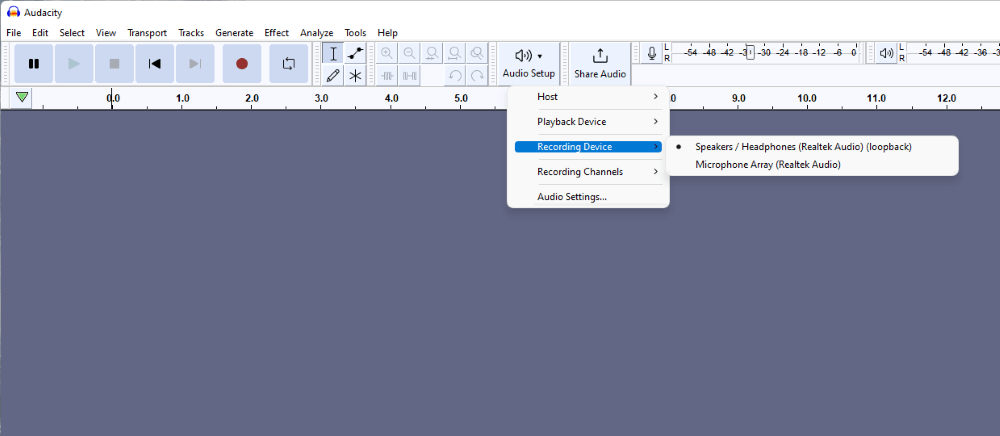Select the Multi-tool asterisk icon

point(355,76)
